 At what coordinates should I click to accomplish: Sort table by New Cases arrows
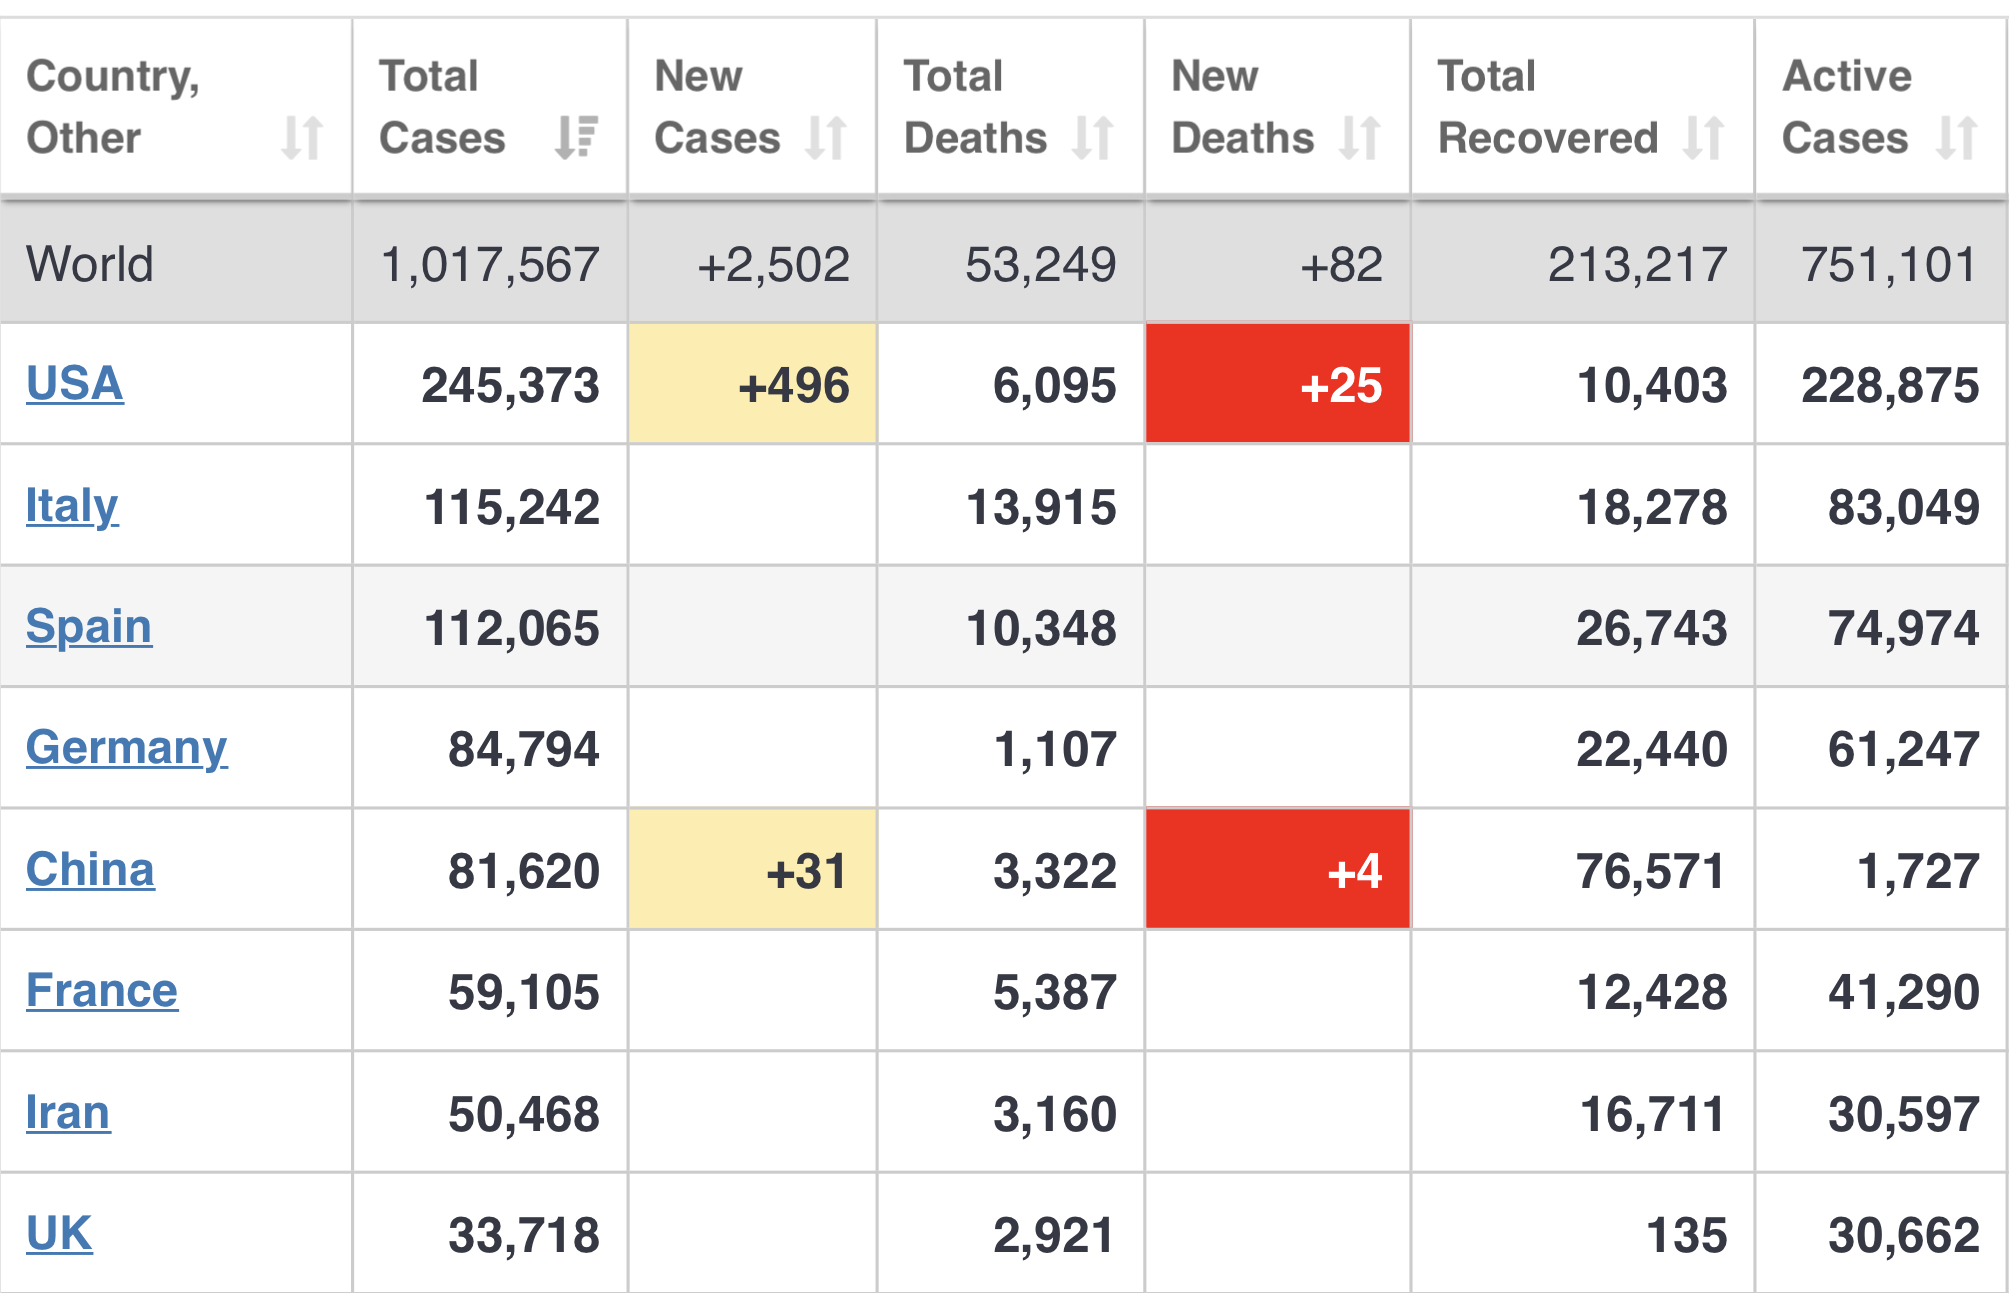826,138
